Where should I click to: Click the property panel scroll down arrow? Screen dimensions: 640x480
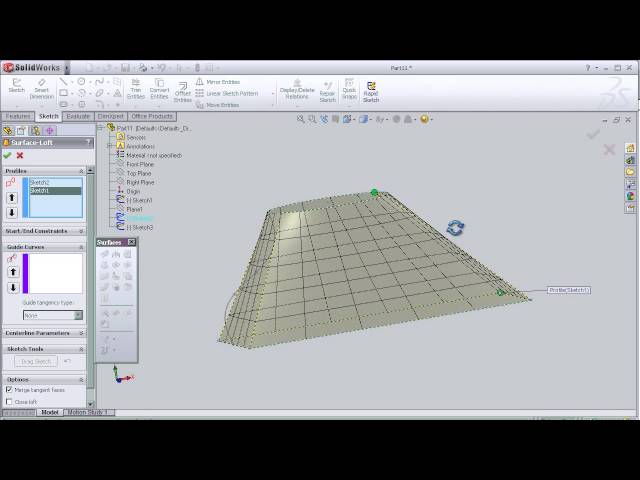click(x=91, y=404)
